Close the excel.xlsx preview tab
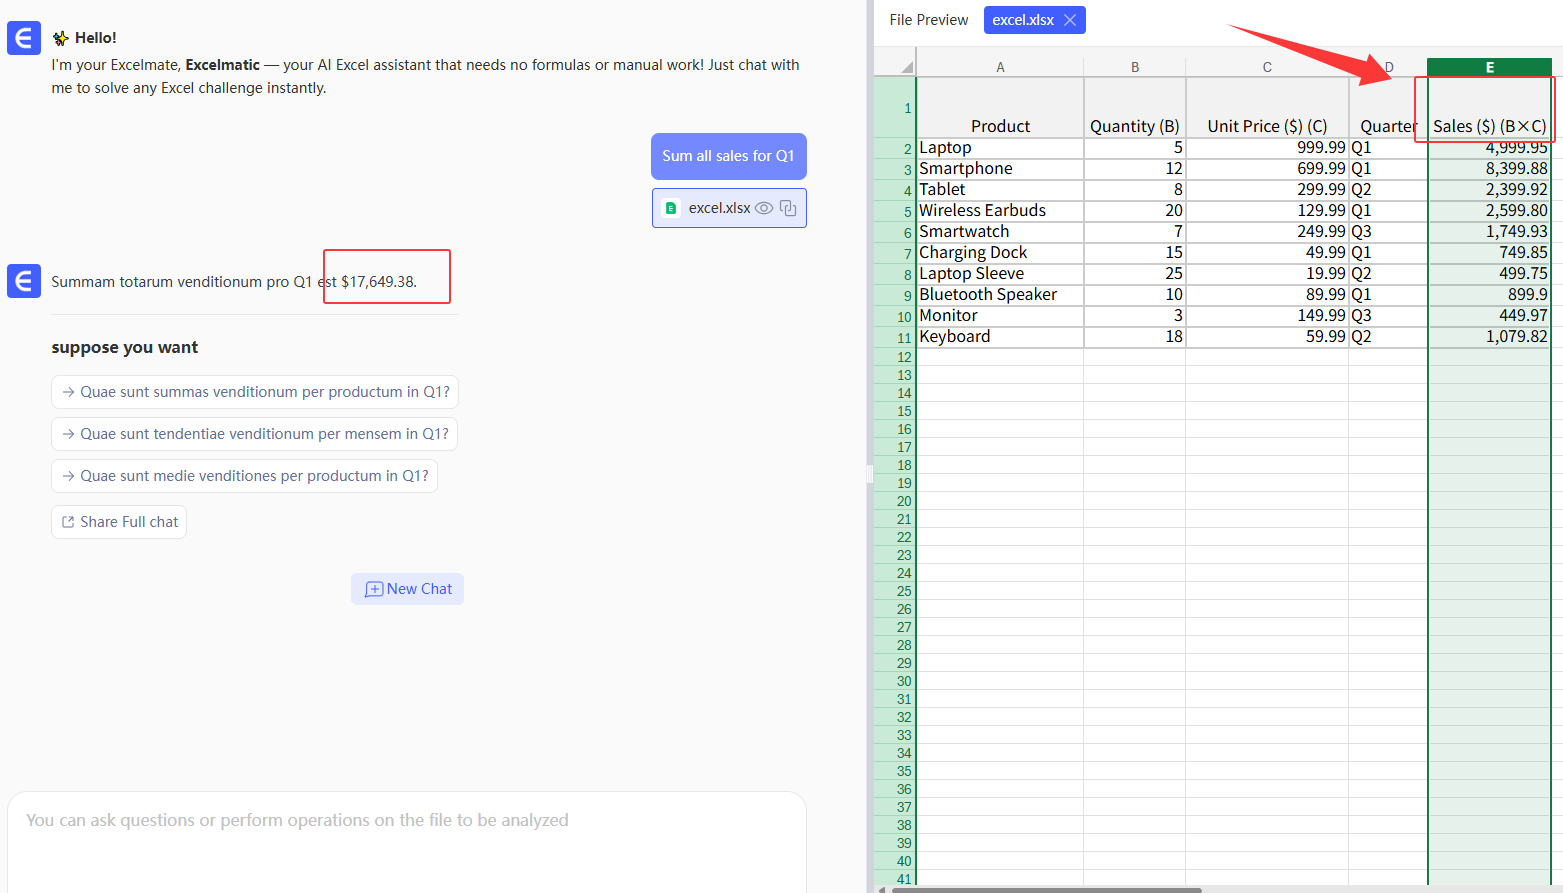Image resolution: width=1563 pixels, height=893 pixels. [x=1070, y=20]
